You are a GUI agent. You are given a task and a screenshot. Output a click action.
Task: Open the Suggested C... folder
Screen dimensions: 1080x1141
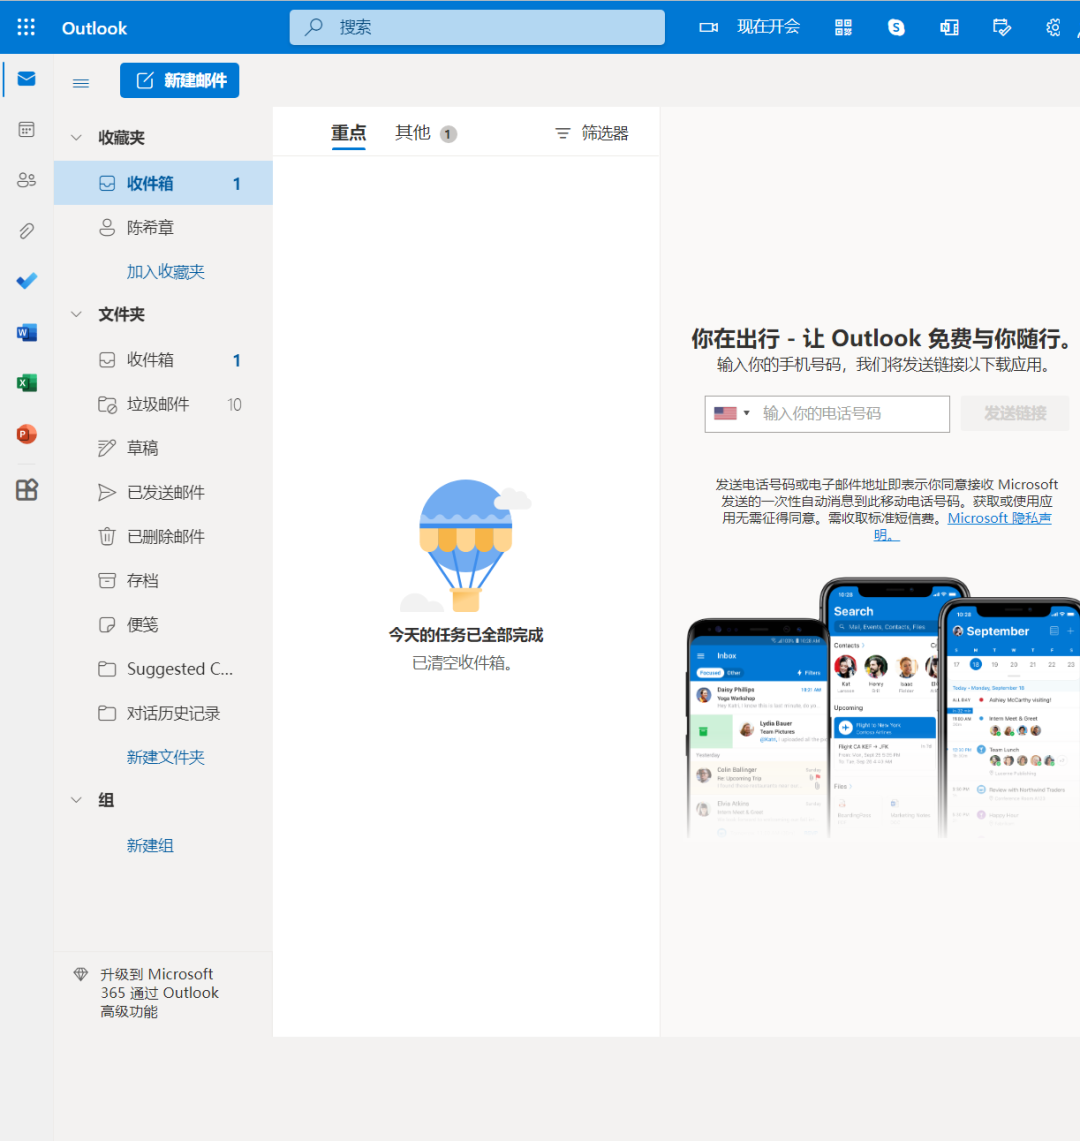(164, 669)
